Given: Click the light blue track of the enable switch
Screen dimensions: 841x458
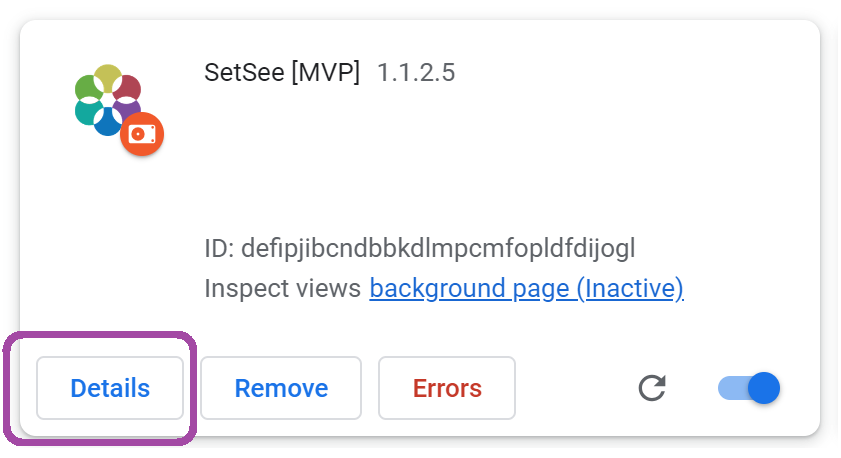Looking at the screenshot, I should tap(730, 388).
